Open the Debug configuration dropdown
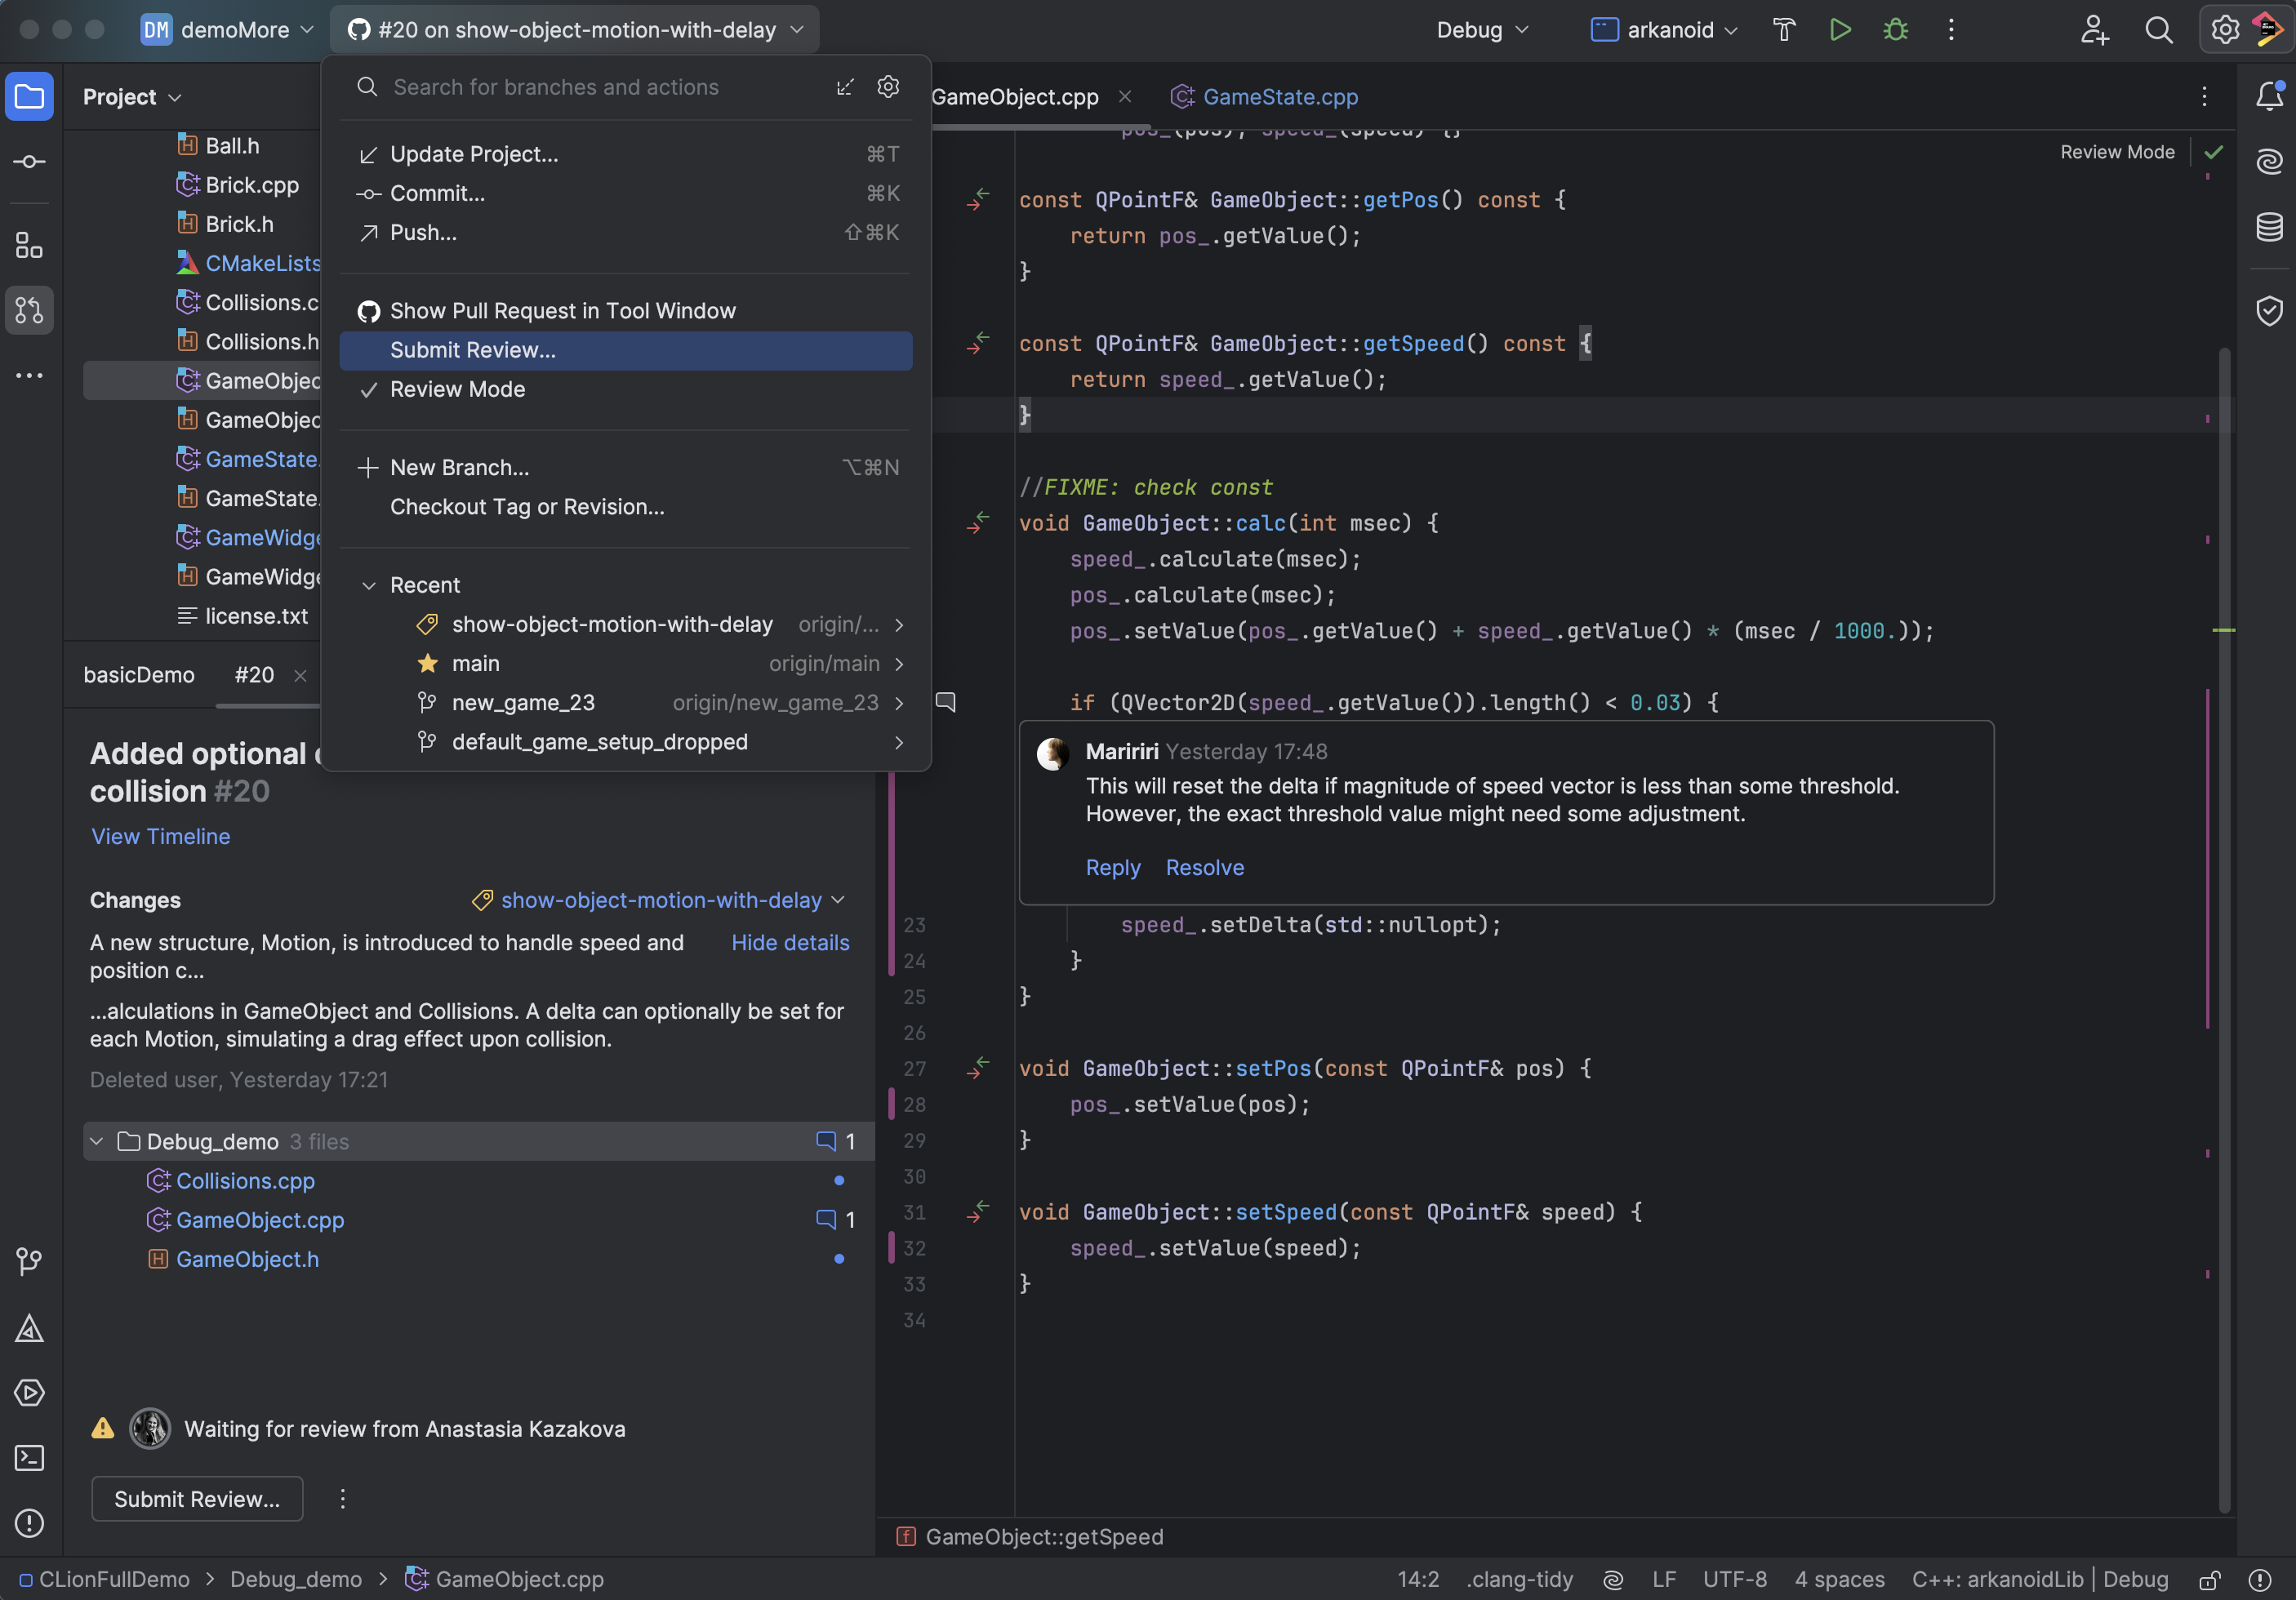Viewport: 2296px width, 1600px height. coord(1482,30)
